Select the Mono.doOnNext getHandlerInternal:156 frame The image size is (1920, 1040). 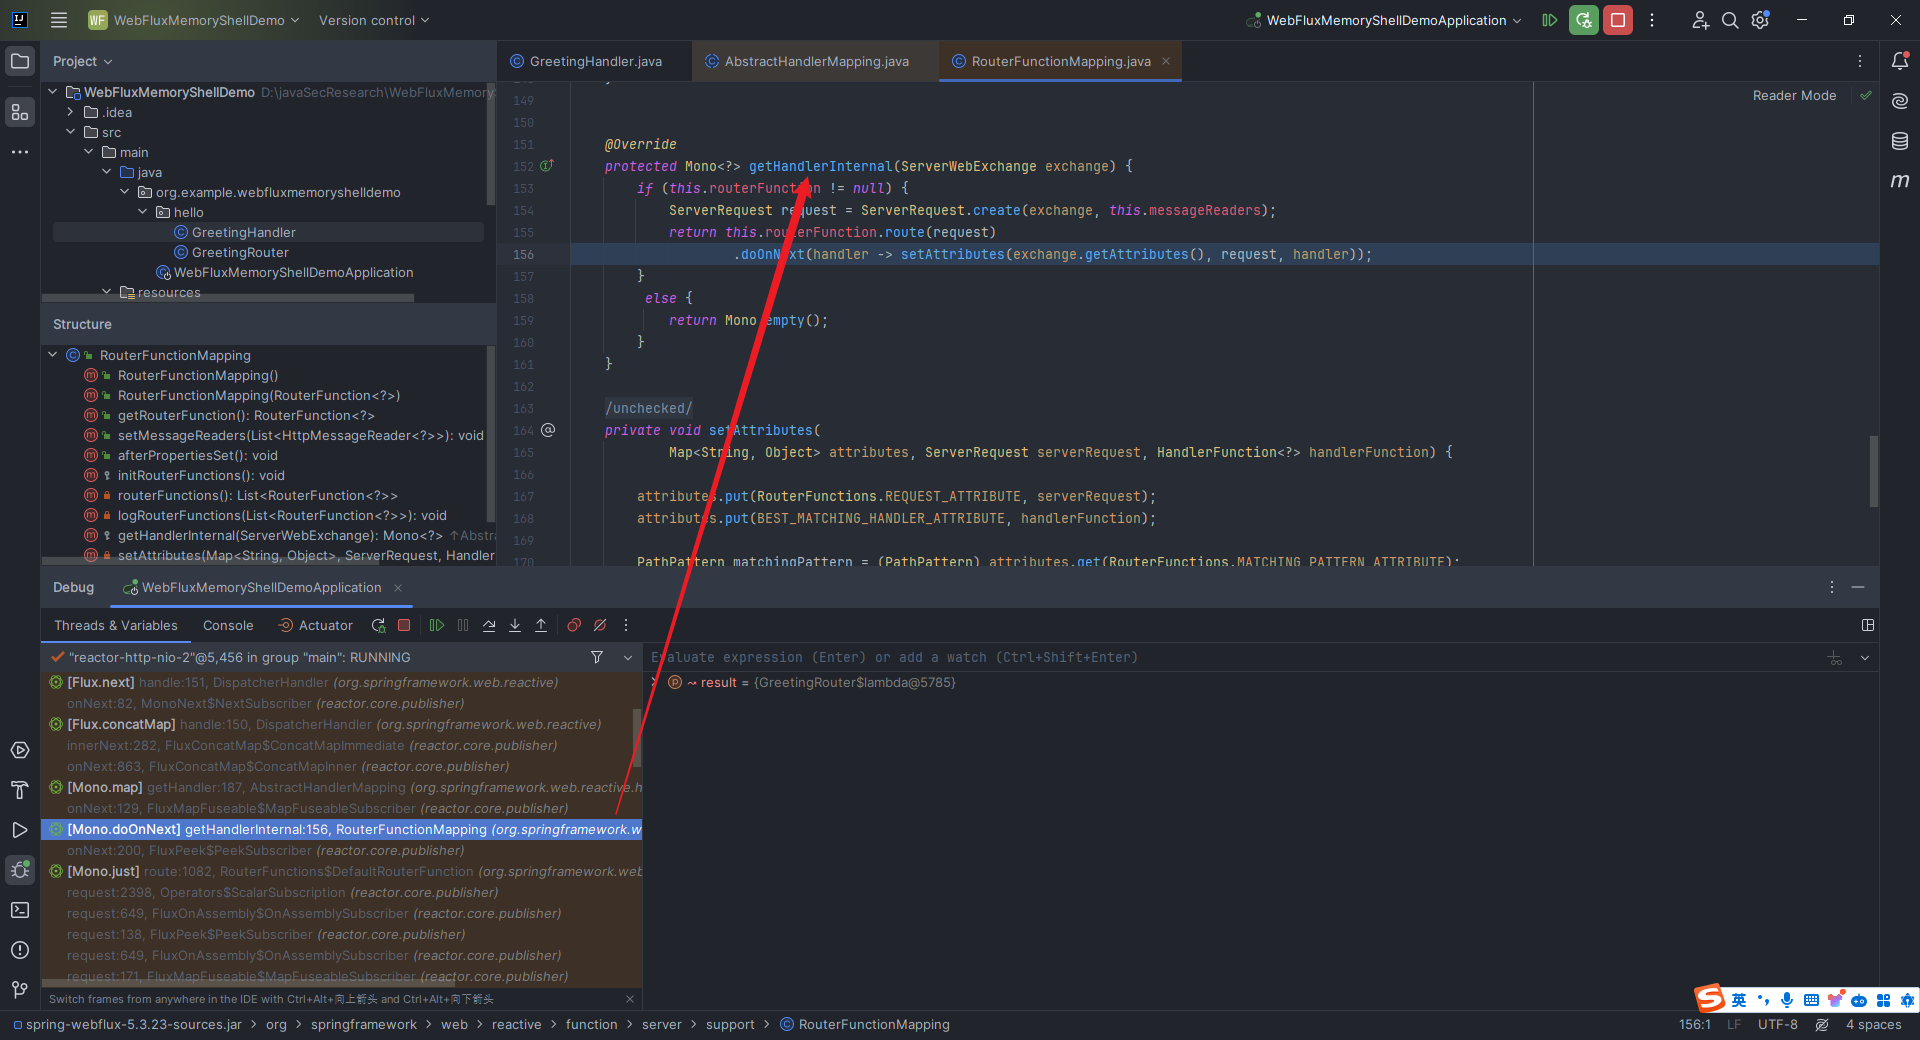coord(342,829)
